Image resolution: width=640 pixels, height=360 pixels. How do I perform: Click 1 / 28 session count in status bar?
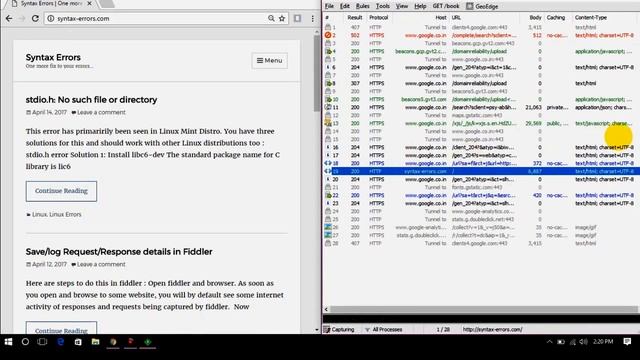point(443,329)
